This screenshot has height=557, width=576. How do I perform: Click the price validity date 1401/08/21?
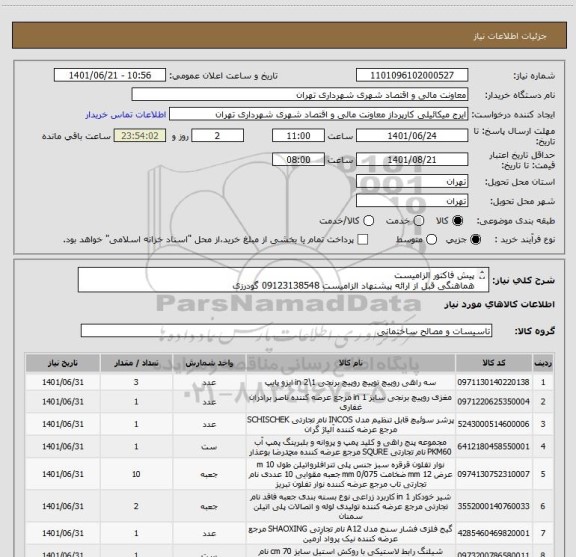(412, 159)
